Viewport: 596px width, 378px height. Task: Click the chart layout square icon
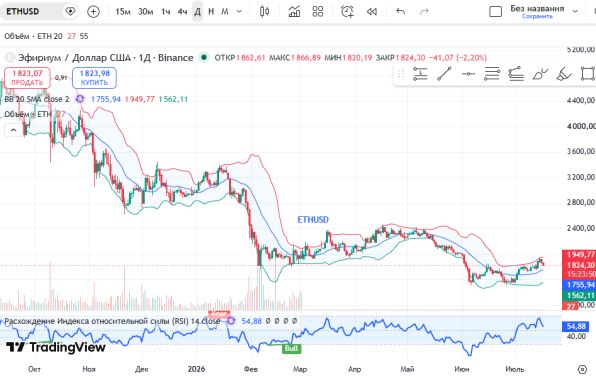point(495,11)
